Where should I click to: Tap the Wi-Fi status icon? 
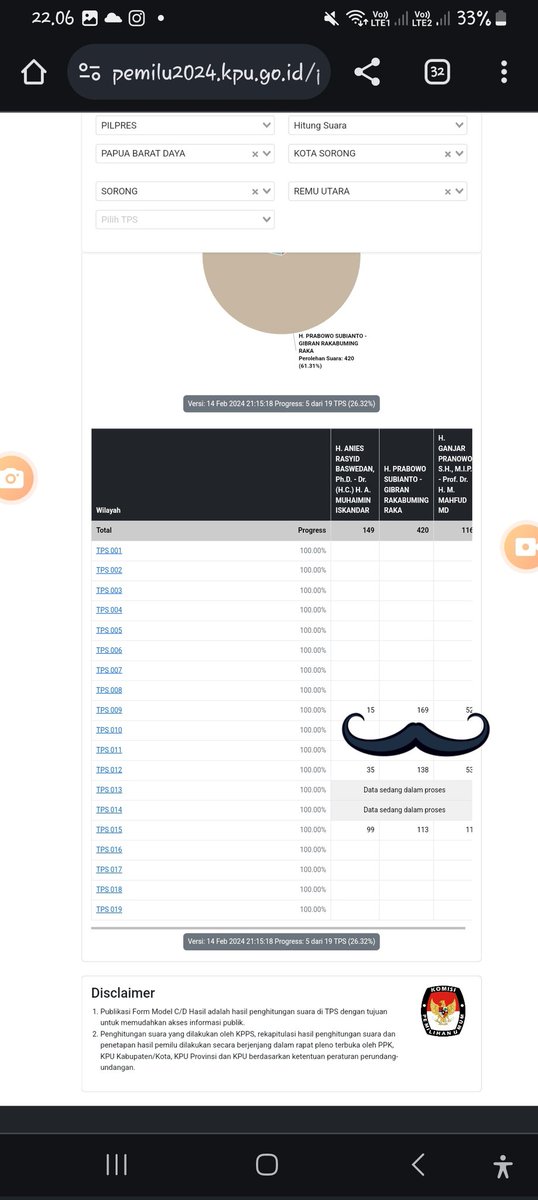tap(357, 18)
